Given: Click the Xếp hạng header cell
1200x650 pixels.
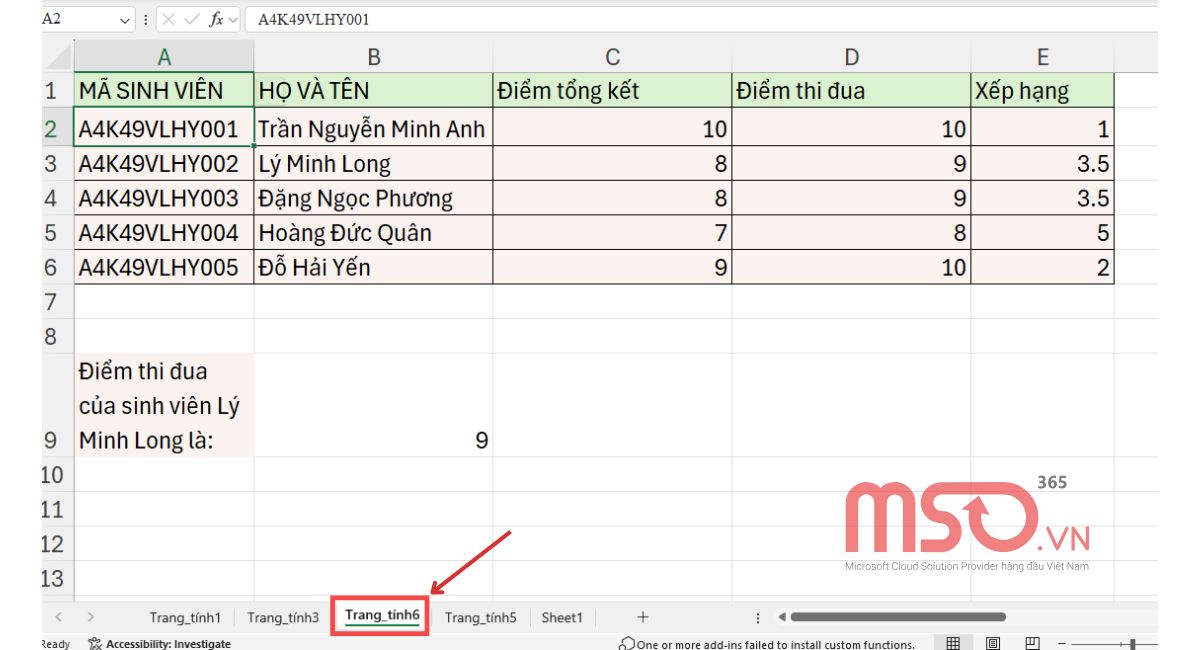Looking at the screenshot, I should (1043, 90).
